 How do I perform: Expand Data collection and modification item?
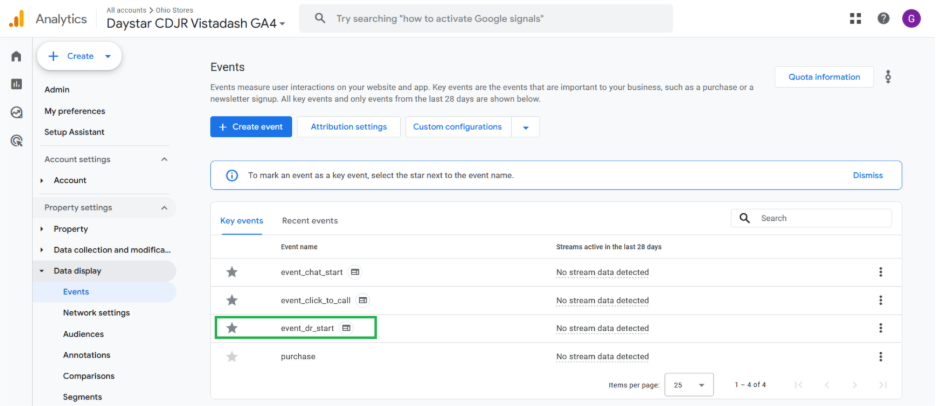(42, 250)
